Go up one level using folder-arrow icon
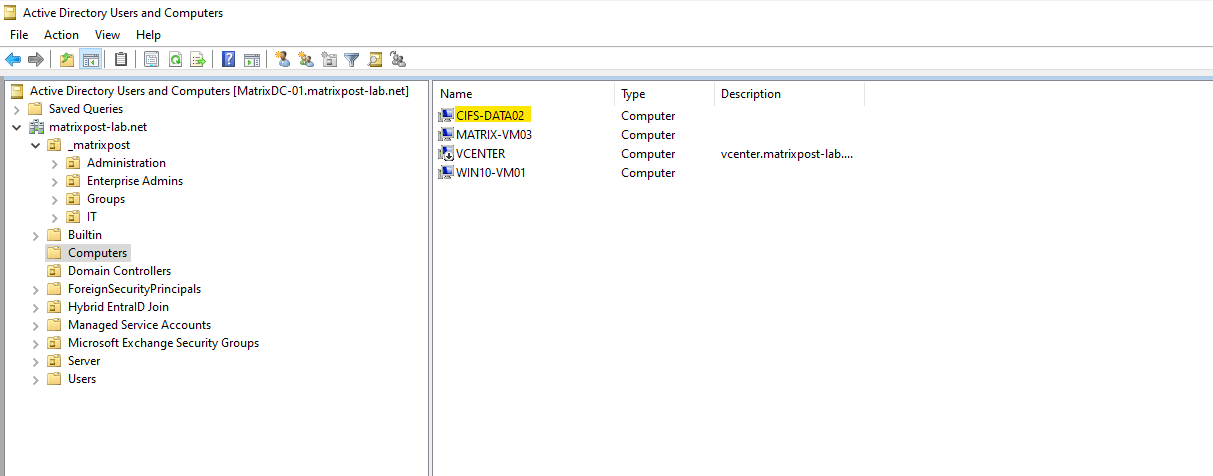 coord(67,60)
